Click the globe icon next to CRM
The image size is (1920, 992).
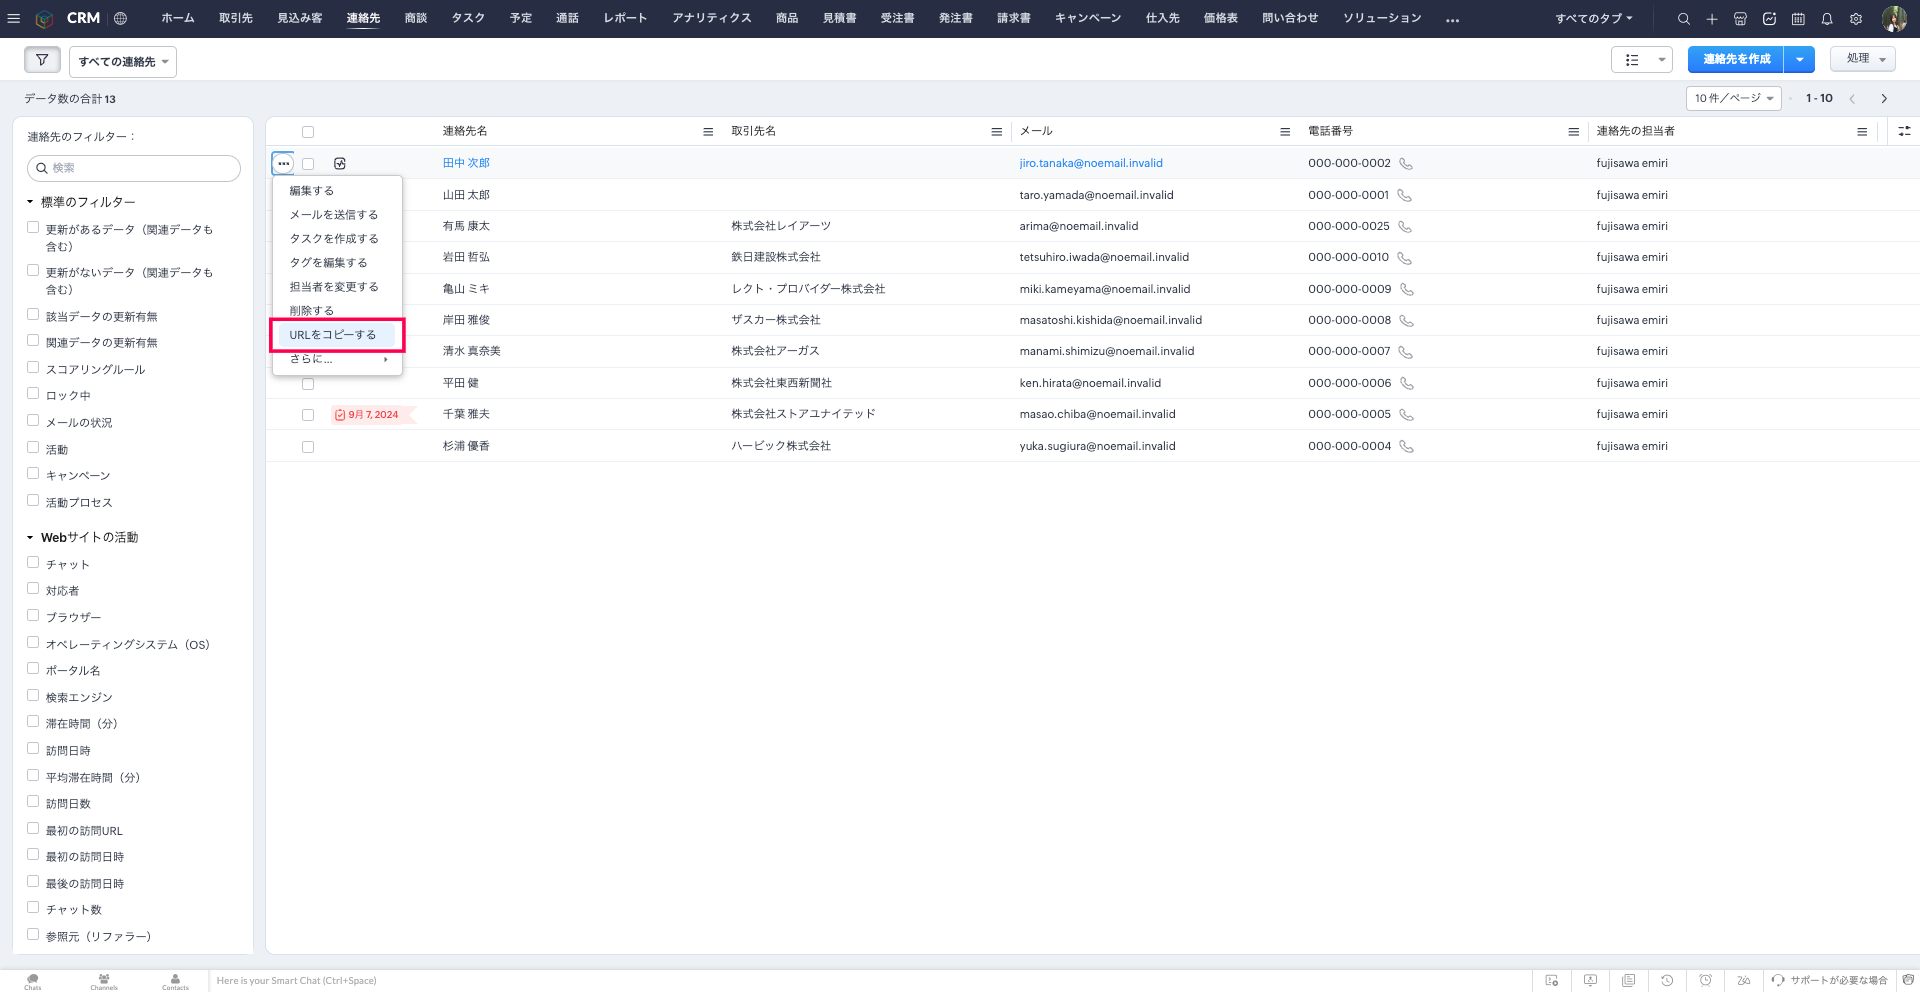[120, 18]
